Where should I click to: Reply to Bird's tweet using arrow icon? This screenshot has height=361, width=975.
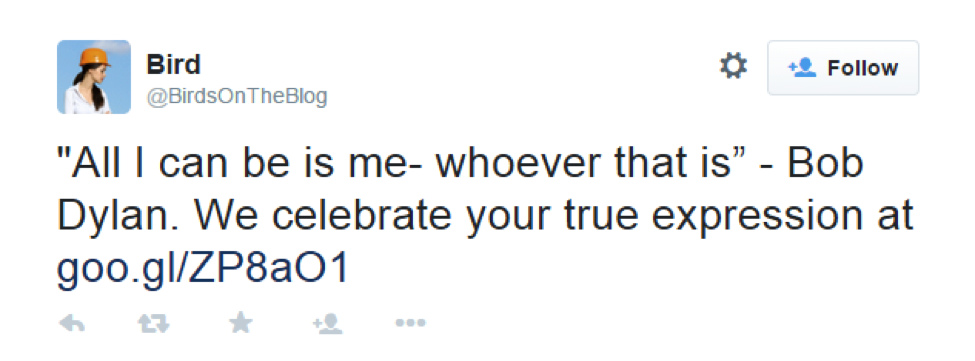(x=72, y=323)
